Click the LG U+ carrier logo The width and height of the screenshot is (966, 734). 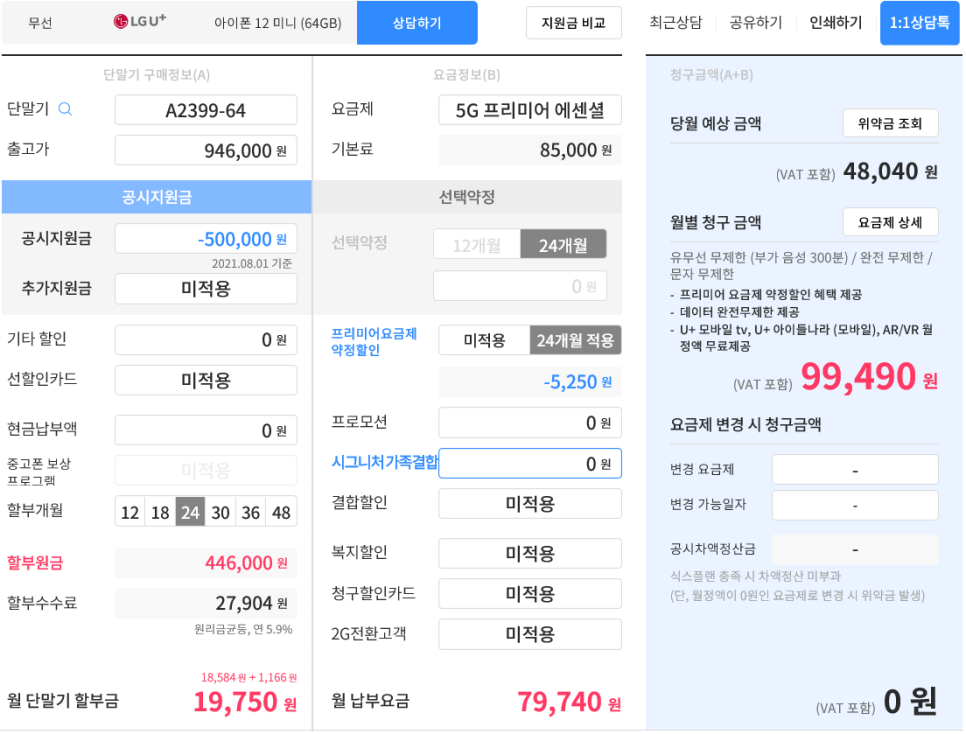click(140, 21)
